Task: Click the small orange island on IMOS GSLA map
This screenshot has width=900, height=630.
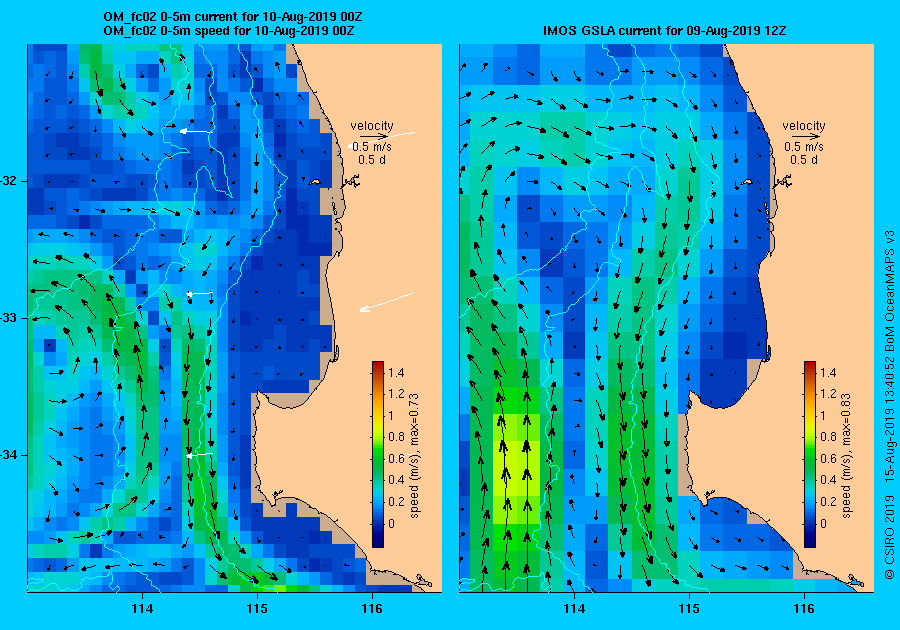Action: pyautogui.click(x=746, y=182)
